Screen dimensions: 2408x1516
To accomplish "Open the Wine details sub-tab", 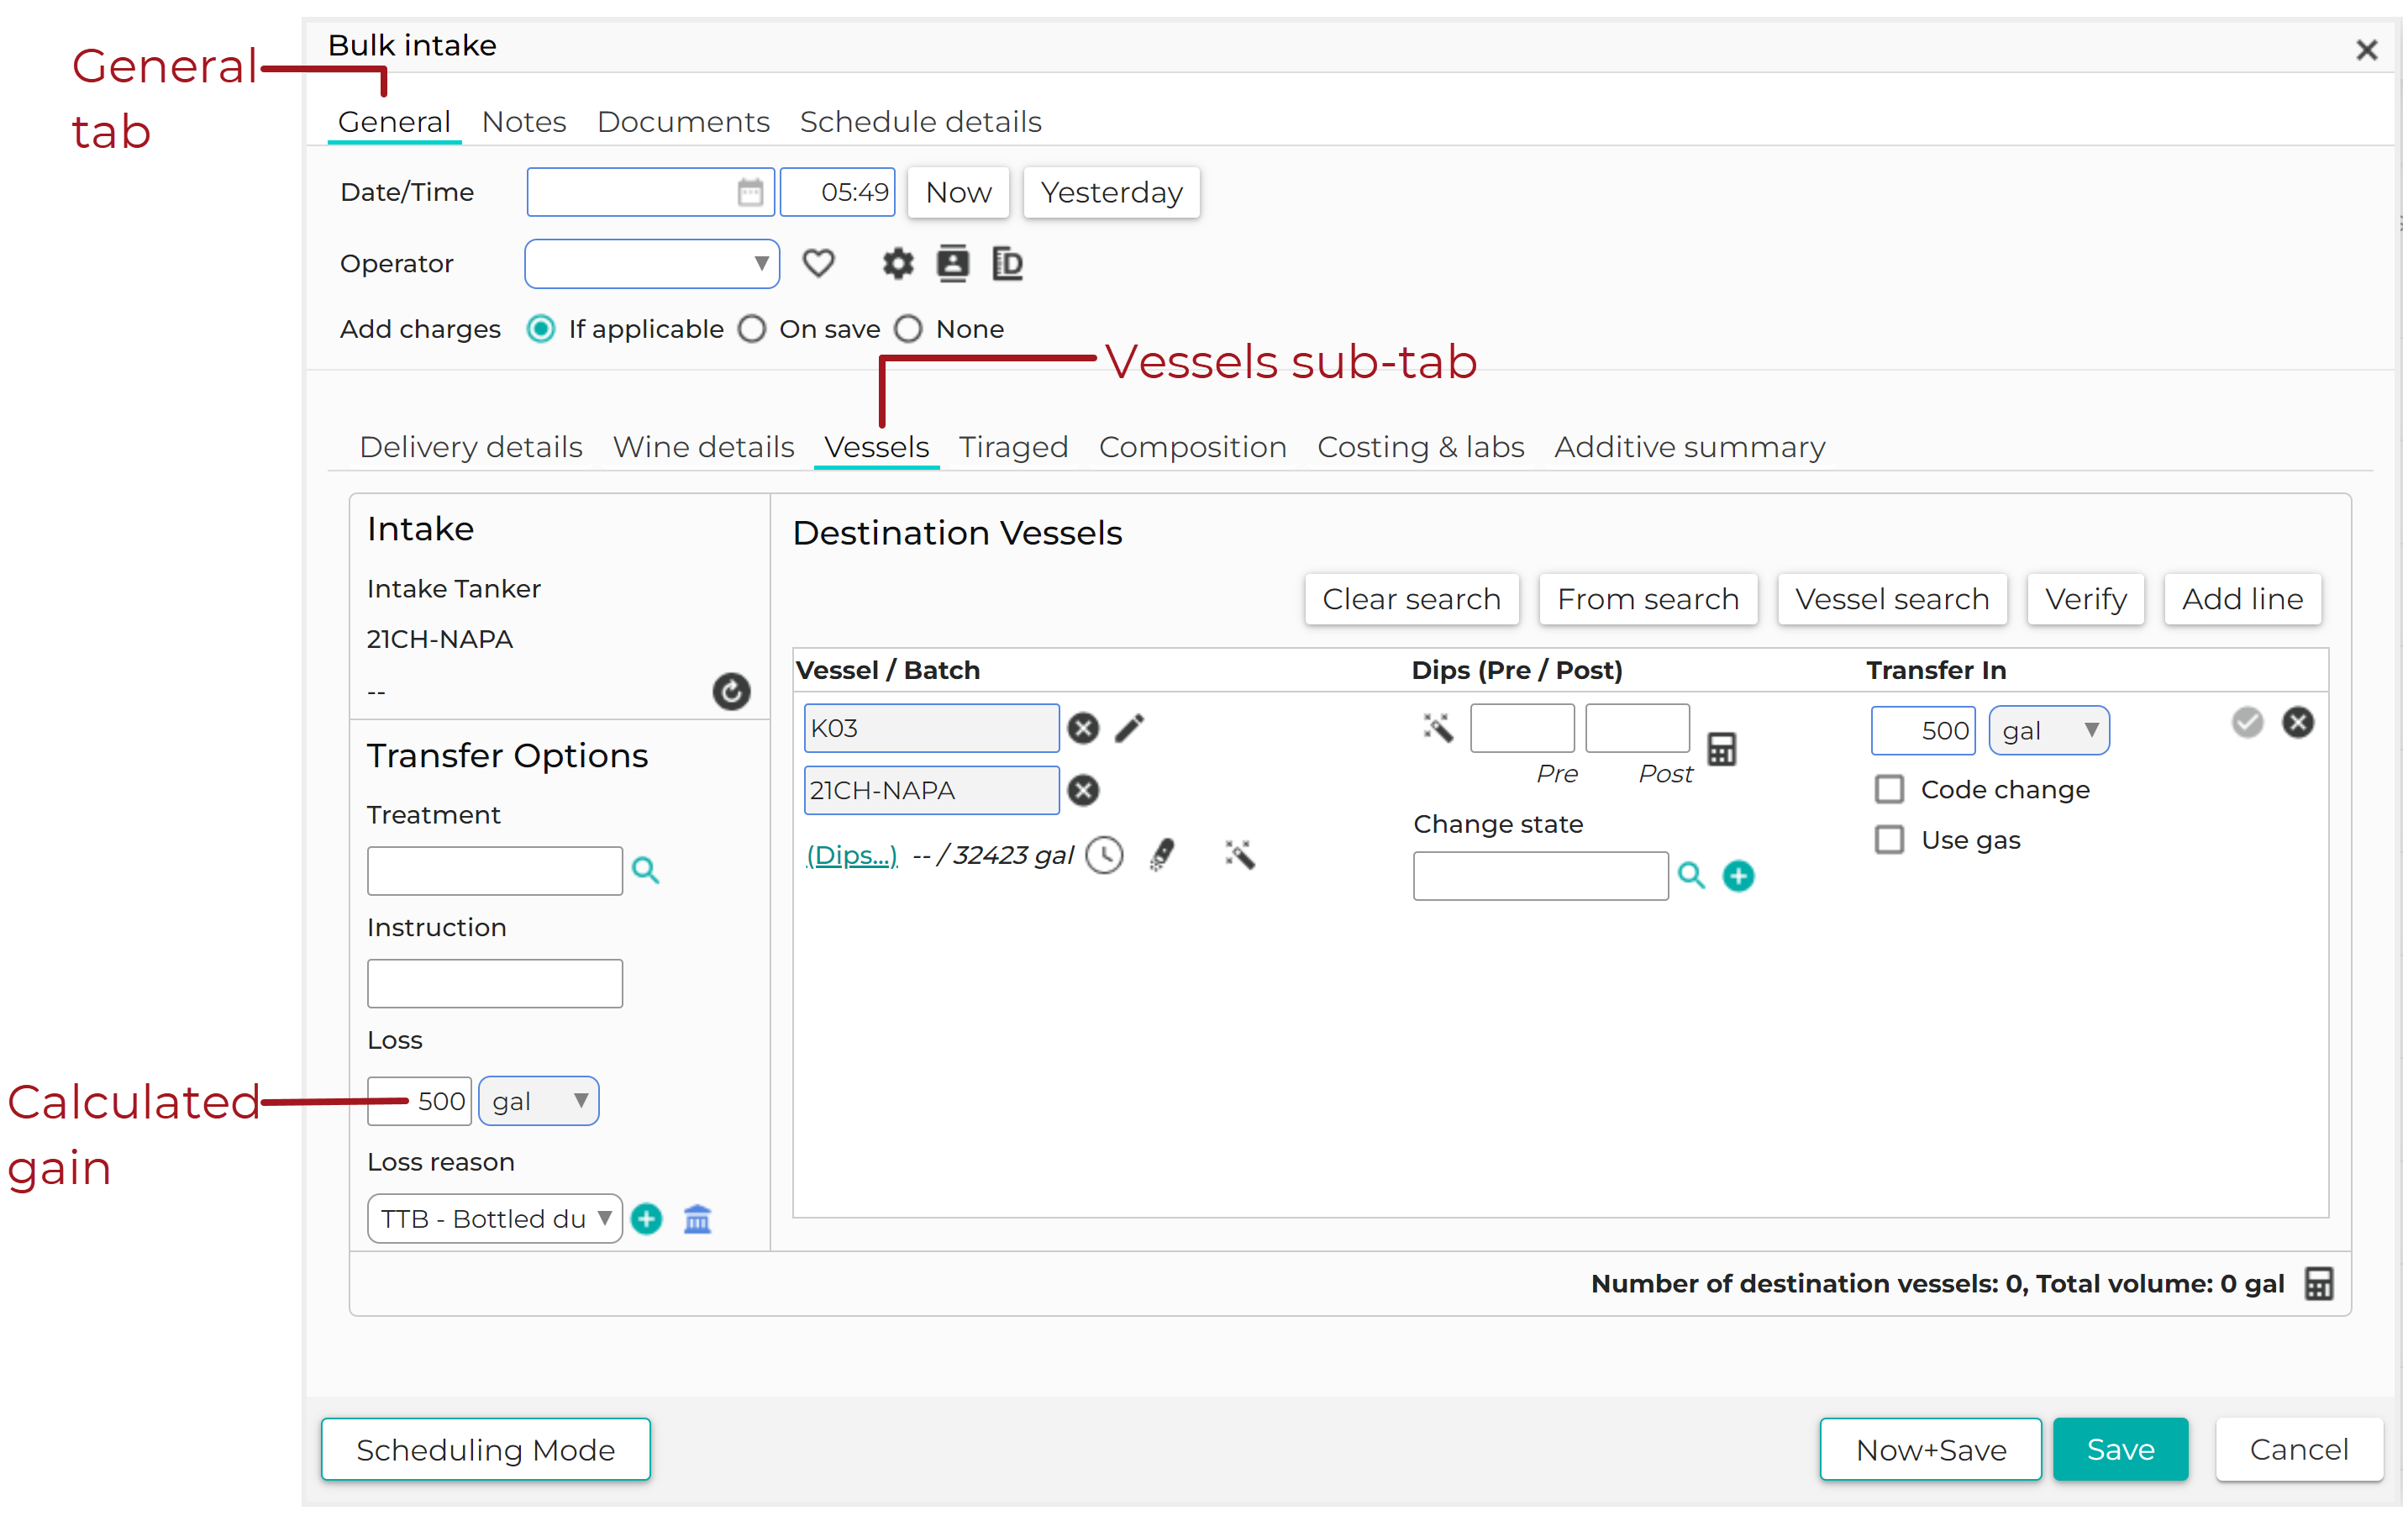I will point(704,447).
